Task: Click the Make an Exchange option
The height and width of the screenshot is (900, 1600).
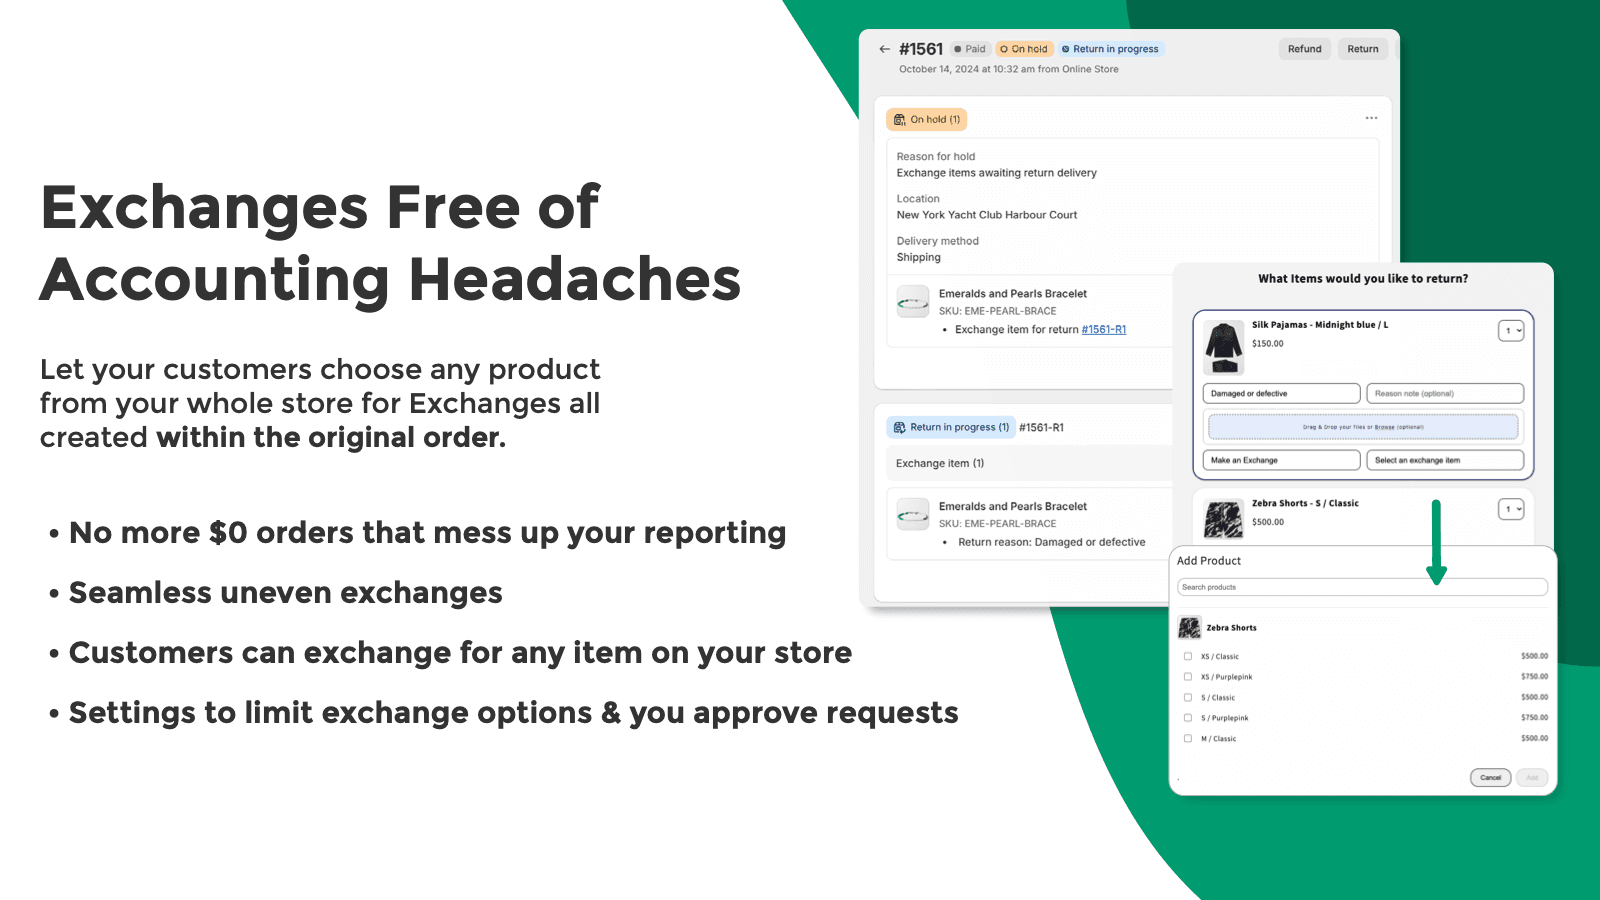Action: (1280, 459)
